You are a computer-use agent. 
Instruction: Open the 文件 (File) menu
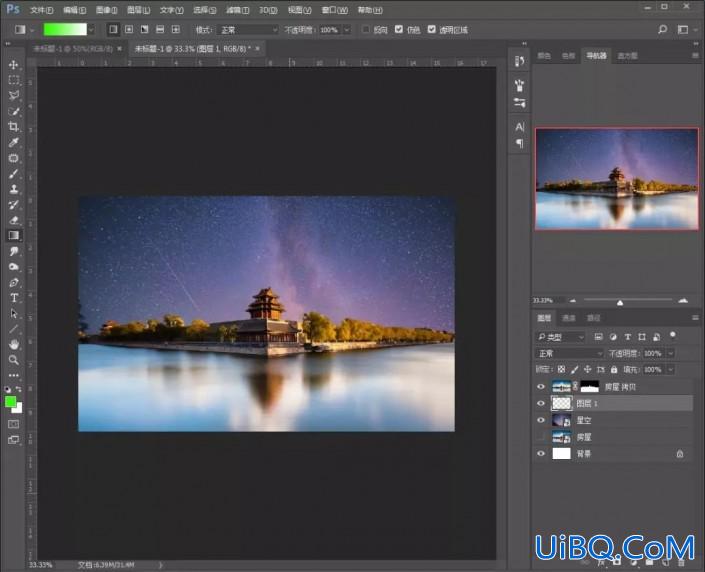click(41, 10)
